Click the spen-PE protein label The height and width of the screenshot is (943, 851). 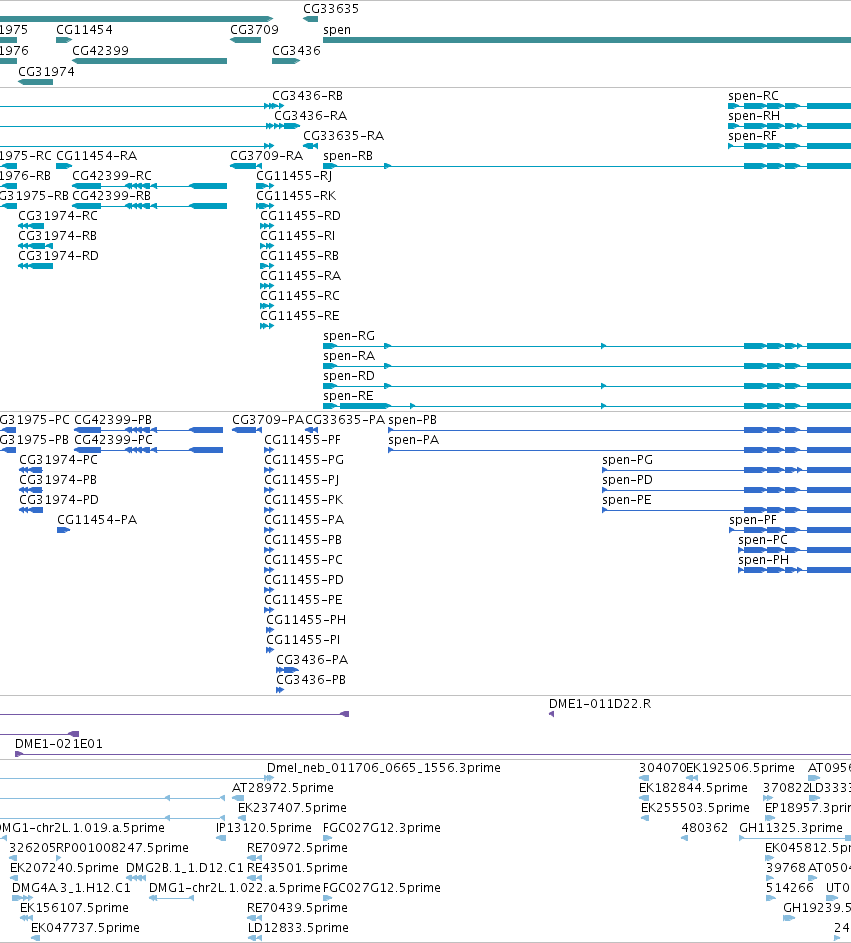[627, 500]
